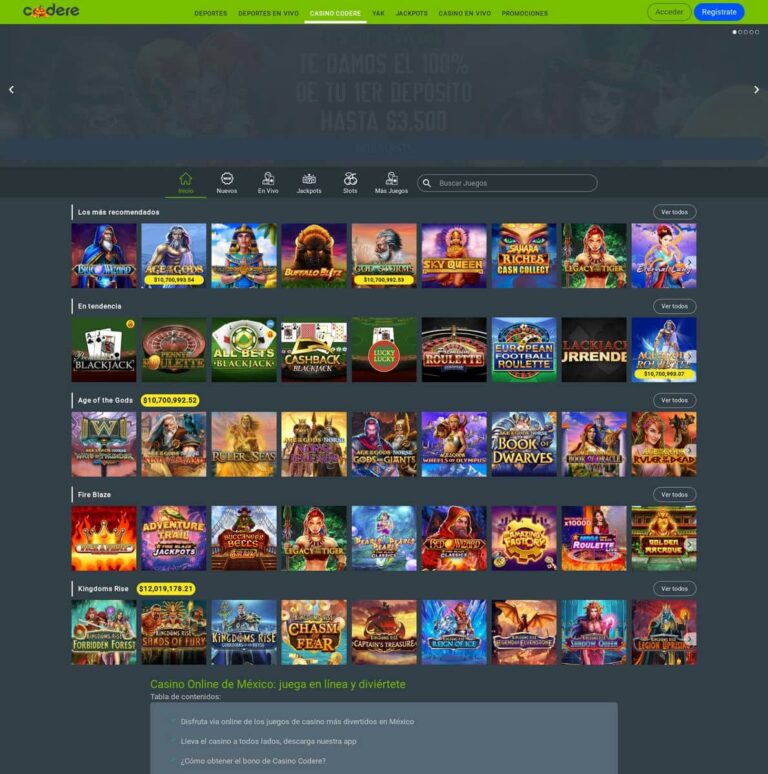View all En tendencia games
Viewport: 768px width, 774px height.
[674, 307]
